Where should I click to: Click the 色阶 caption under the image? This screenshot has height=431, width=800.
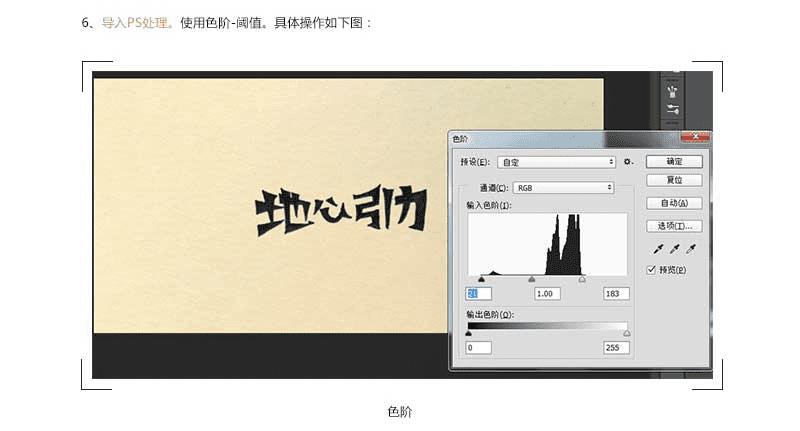coord(399,412)
